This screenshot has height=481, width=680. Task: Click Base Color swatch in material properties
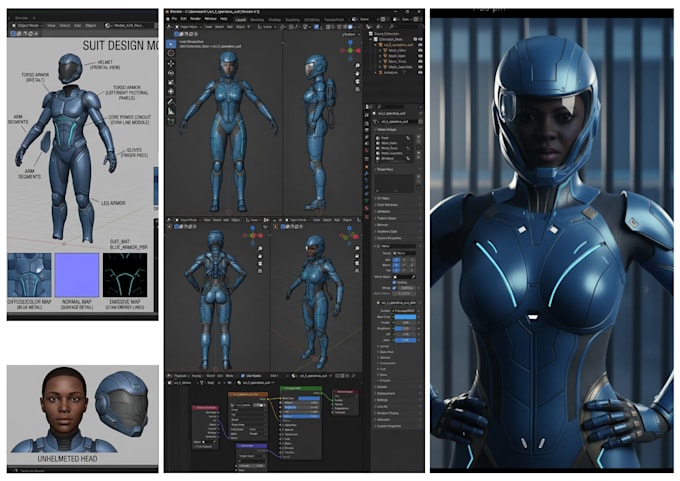(405, 317)
